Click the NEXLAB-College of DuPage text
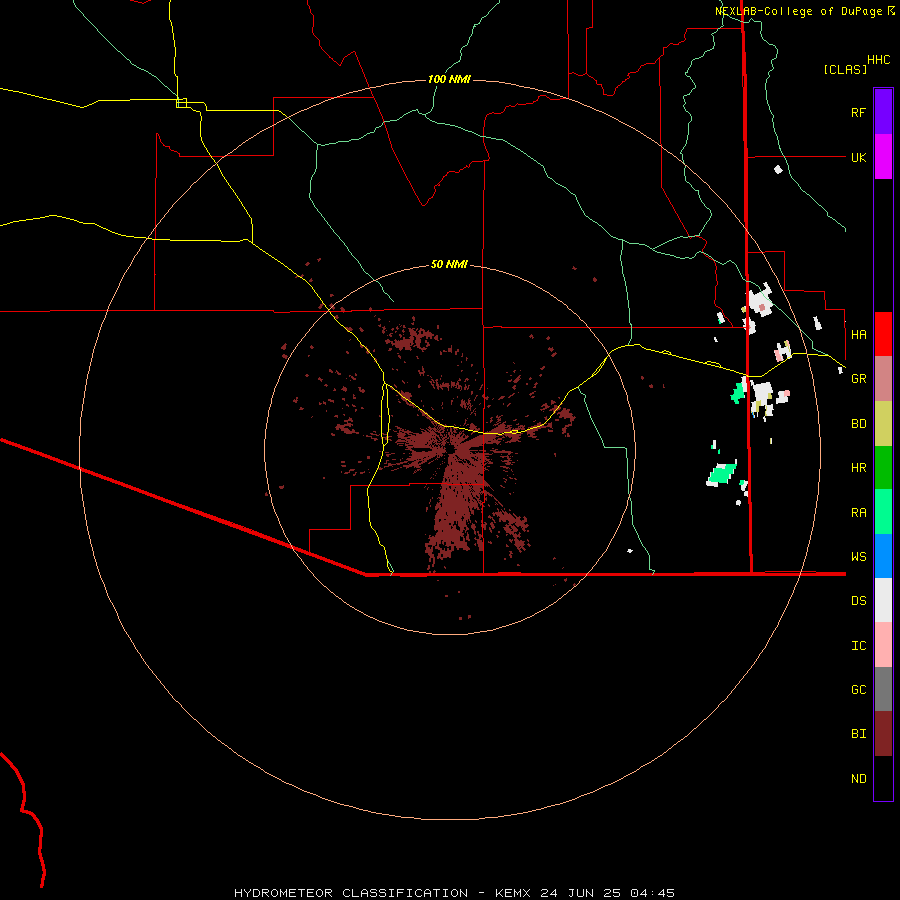900x900 pixels. 798,11
